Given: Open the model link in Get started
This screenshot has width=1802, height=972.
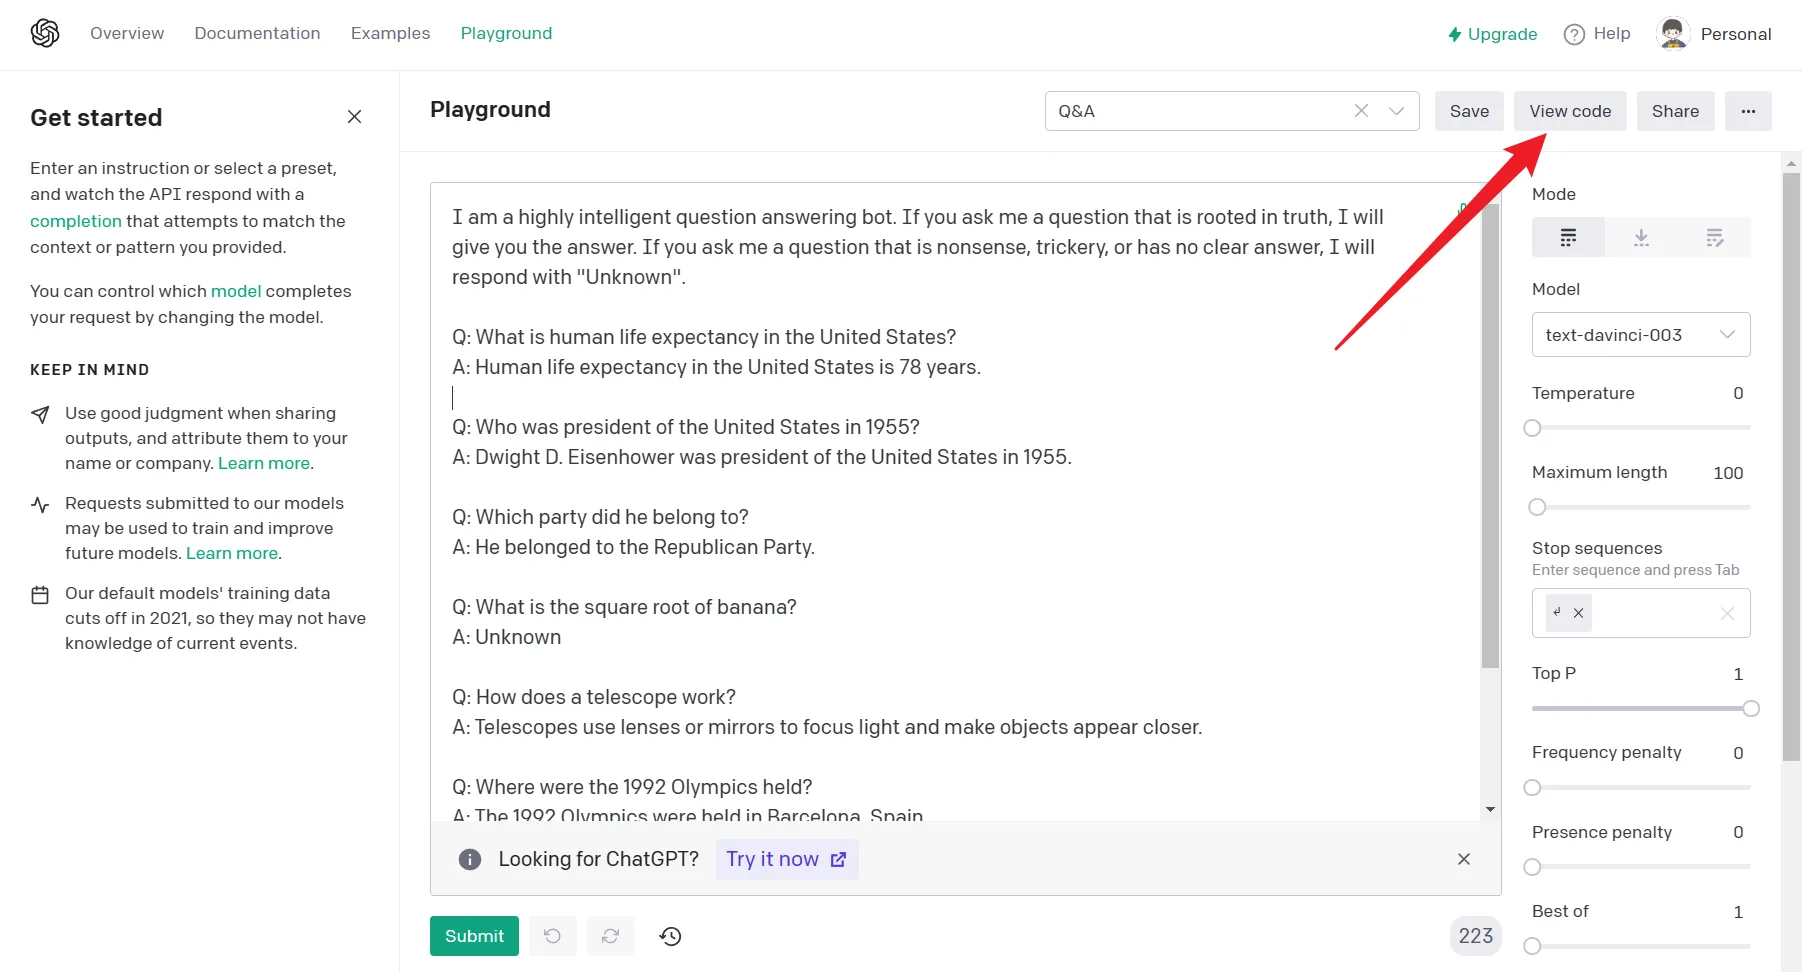Looking at the screenshot, I should [x=236, y=291].
